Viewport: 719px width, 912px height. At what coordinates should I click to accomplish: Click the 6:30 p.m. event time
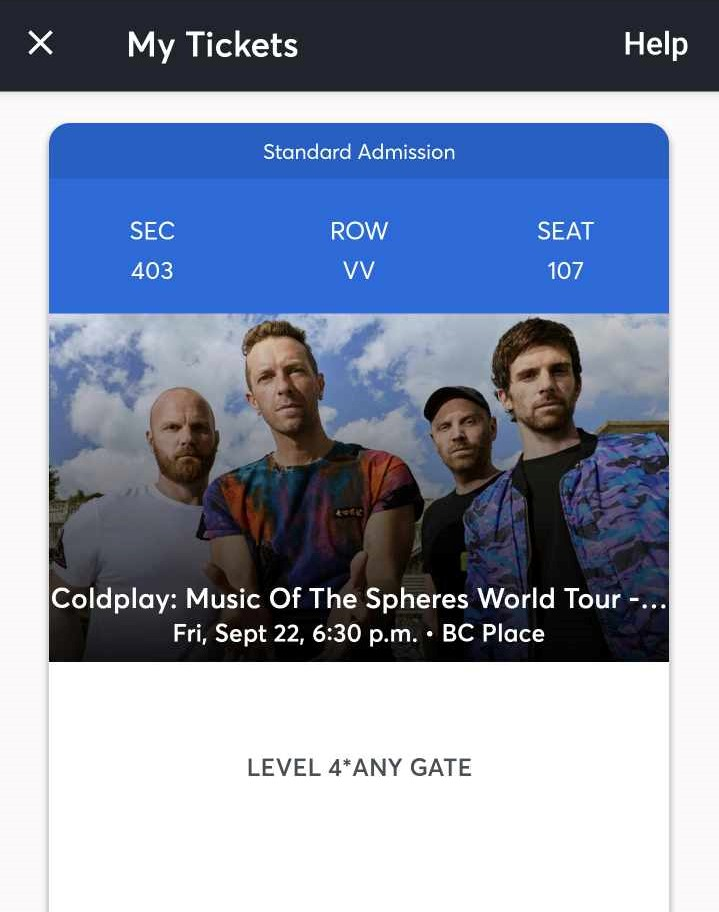click(364, 634)
